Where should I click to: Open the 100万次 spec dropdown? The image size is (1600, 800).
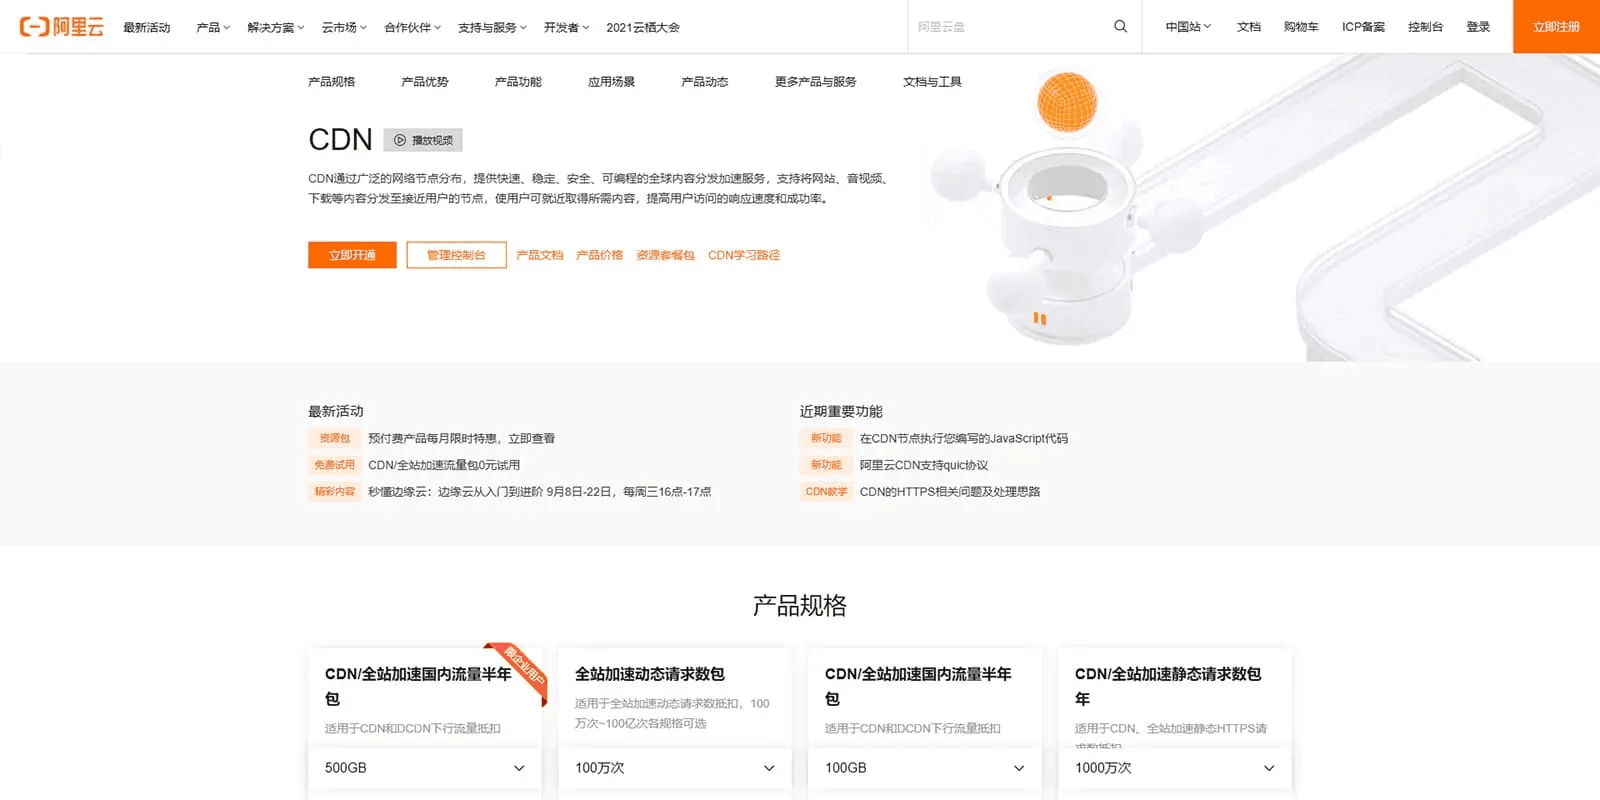(x=675, y=768)
